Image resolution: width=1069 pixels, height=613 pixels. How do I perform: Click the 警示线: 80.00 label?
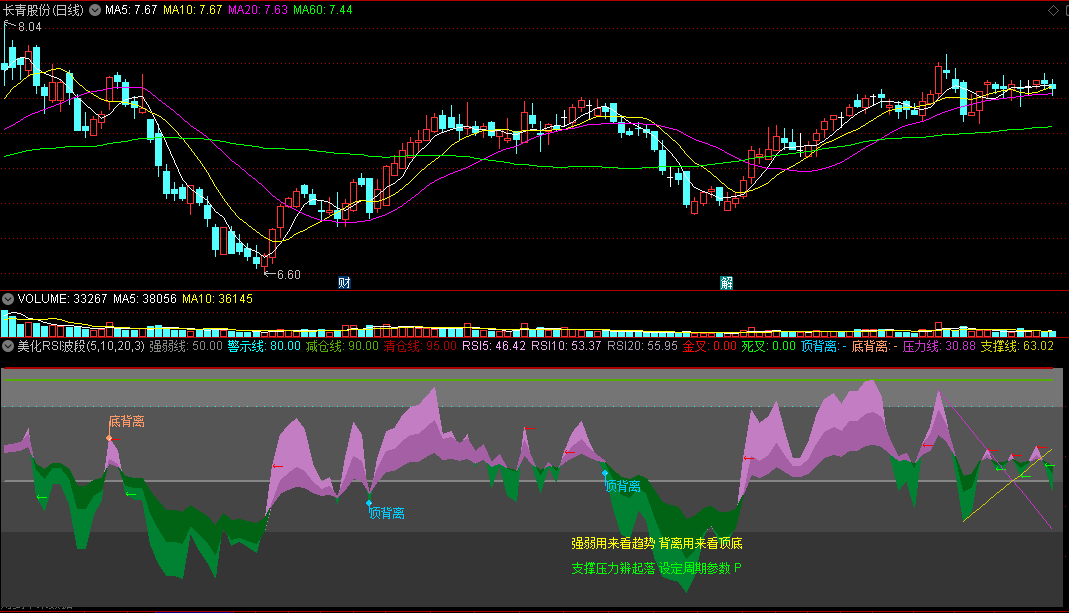[264, 346]
